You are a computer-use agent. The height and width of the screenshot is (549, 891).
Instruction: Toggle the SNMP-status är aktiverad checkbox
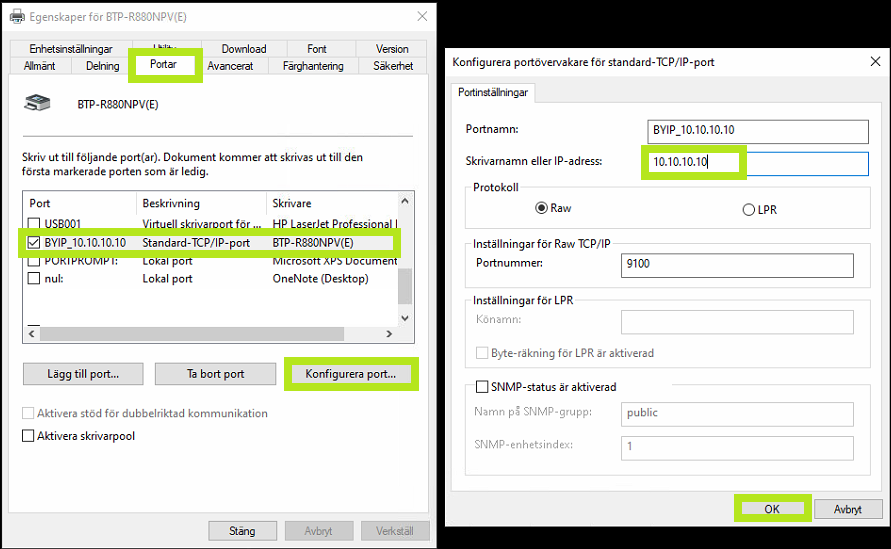coord(483,387)
